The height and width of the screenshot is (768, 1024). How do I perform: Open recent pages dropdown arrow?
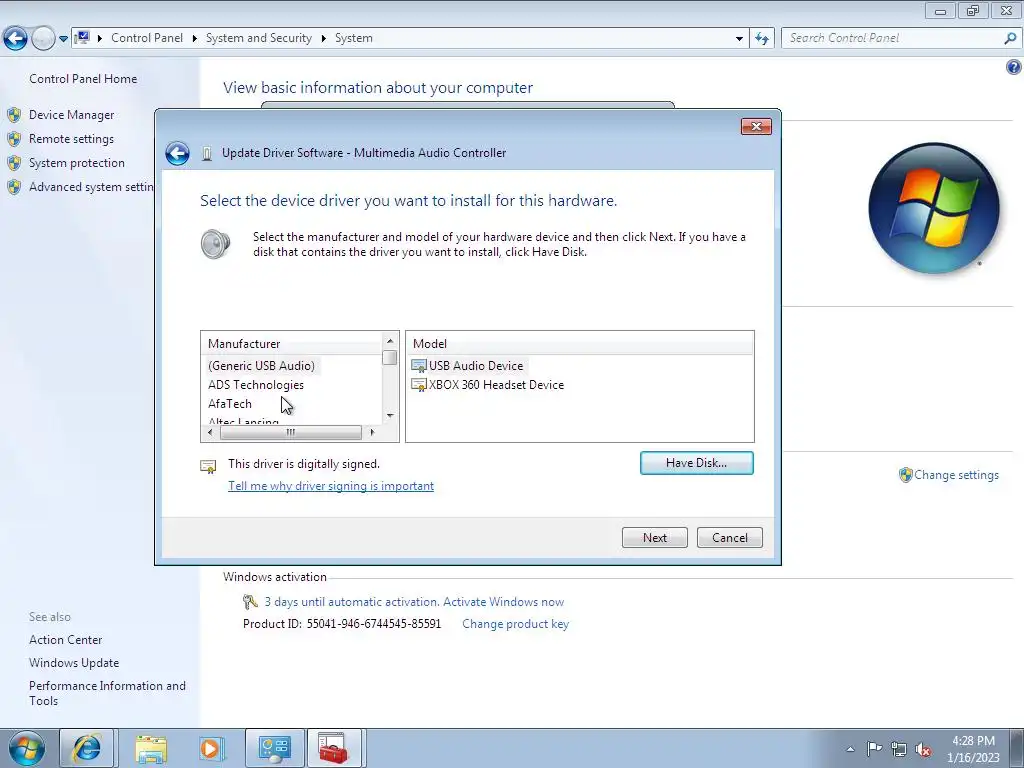(x=63, y=39)
